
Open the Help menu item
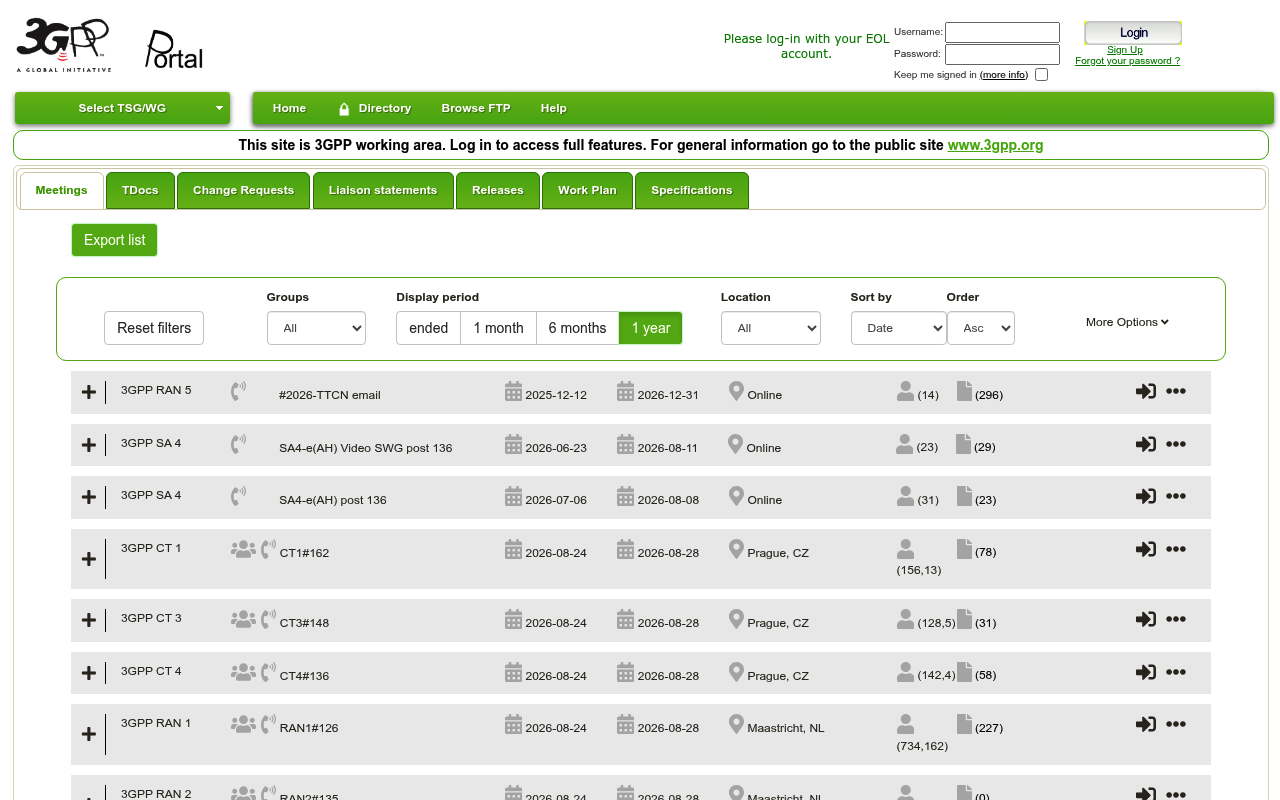pos(553,108)
